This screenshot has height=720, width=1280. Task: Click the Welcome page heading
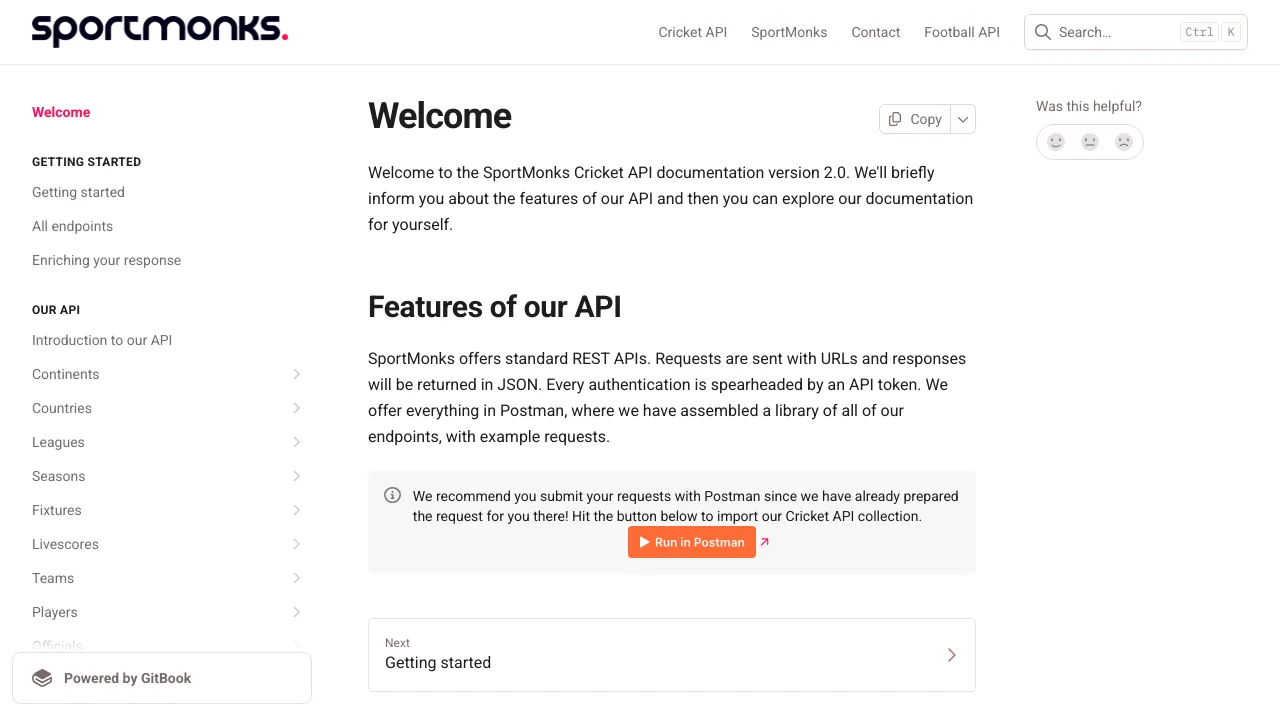coord(440,116)
